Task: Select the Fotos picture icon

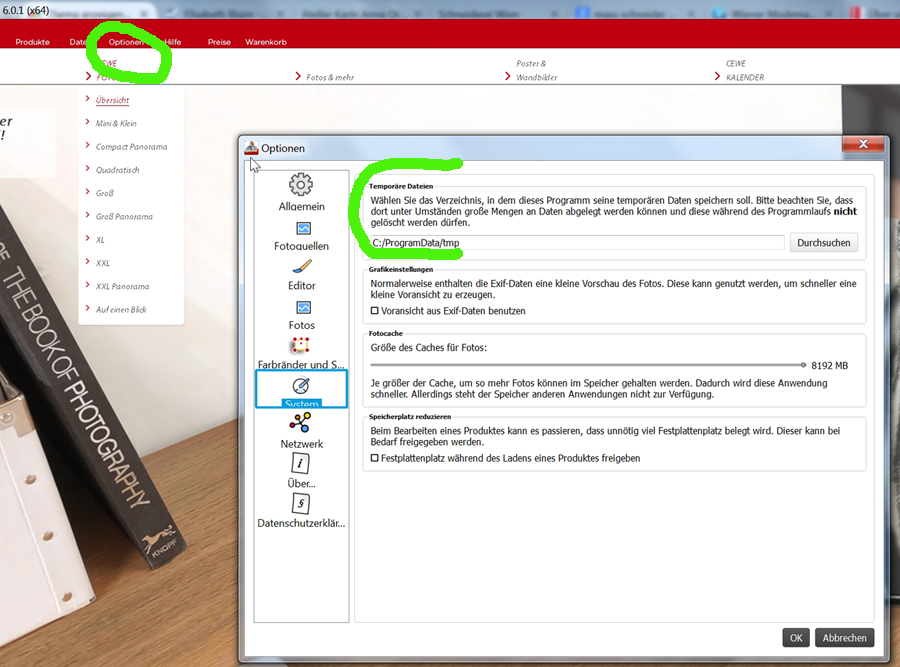Action: [303, 308]
